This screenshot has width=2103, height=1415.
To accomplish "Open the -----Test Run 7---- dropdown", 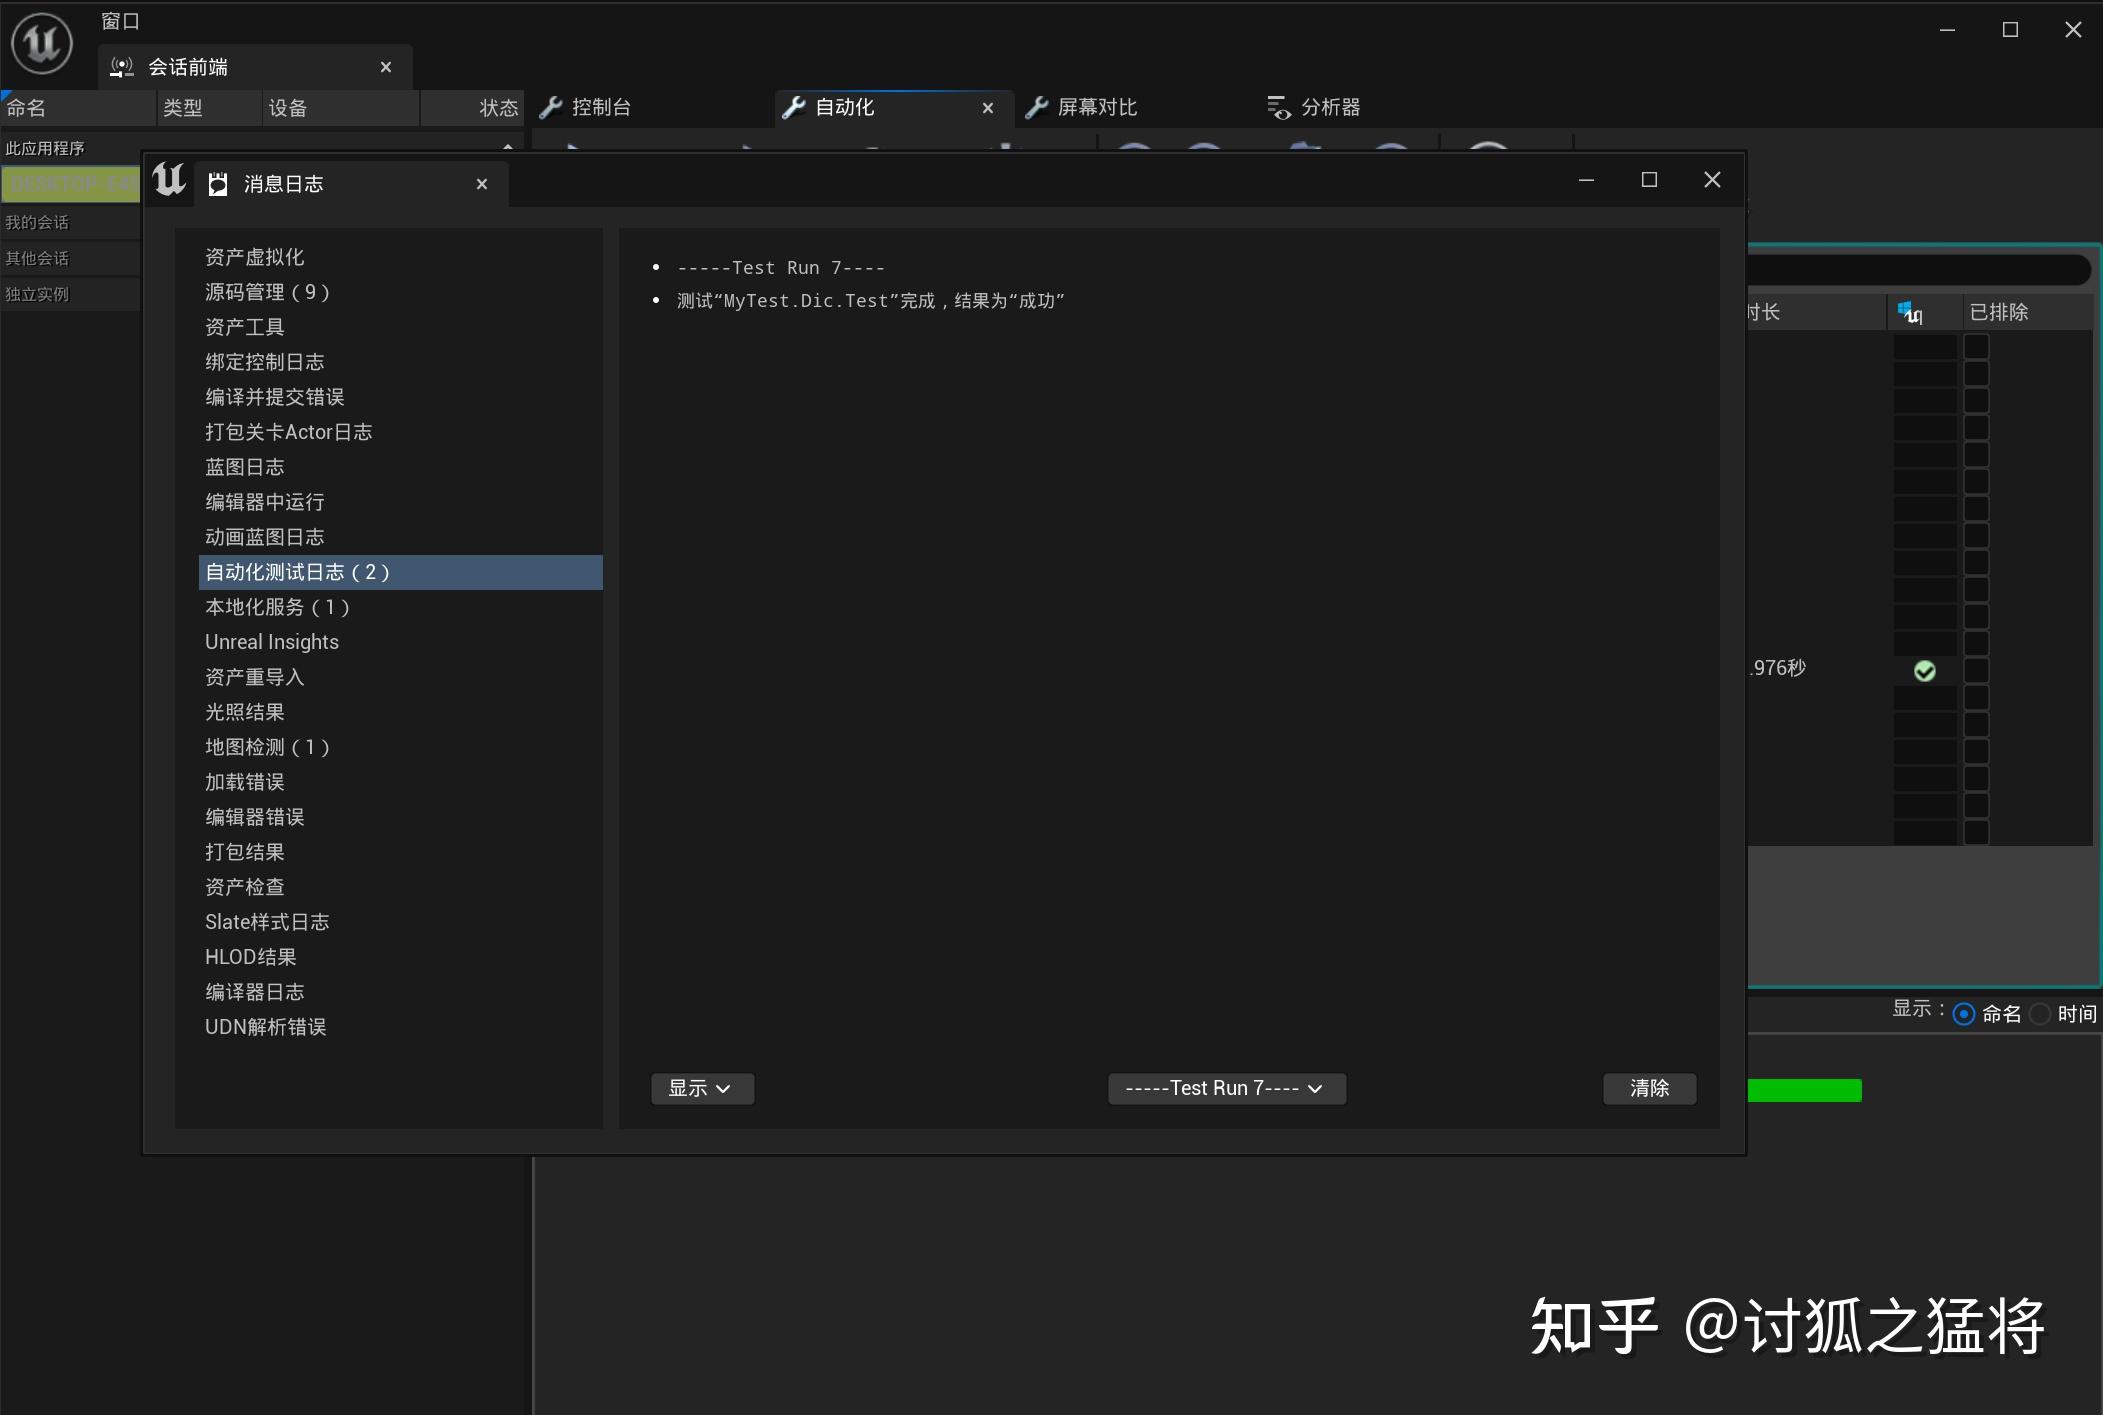I will 1226,1088.
